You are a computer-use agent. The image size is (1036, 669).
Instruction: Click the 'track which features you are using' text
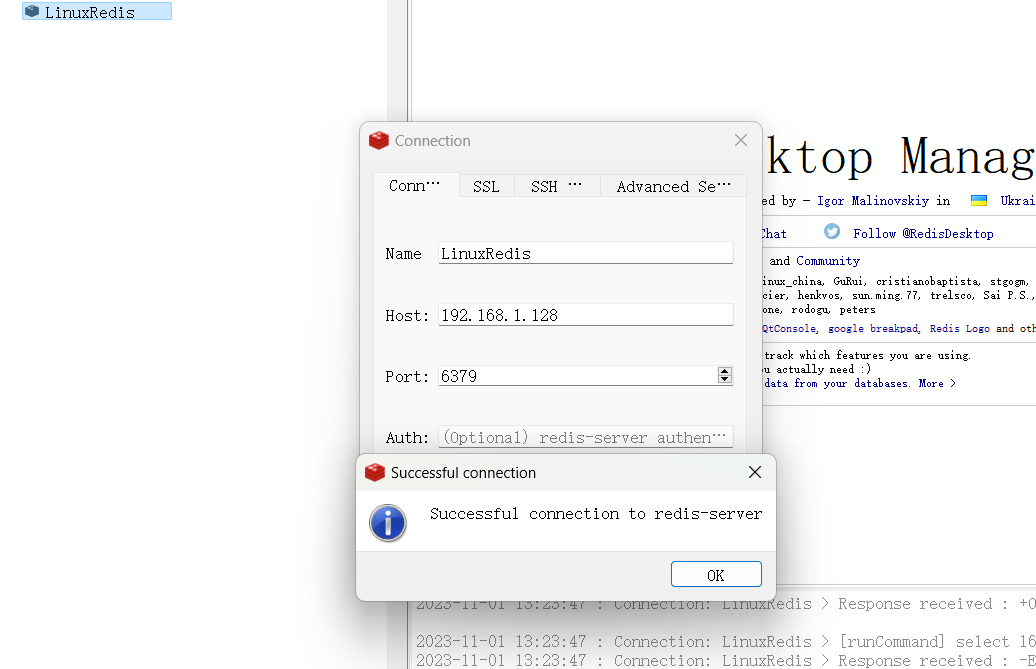(867, 355)
